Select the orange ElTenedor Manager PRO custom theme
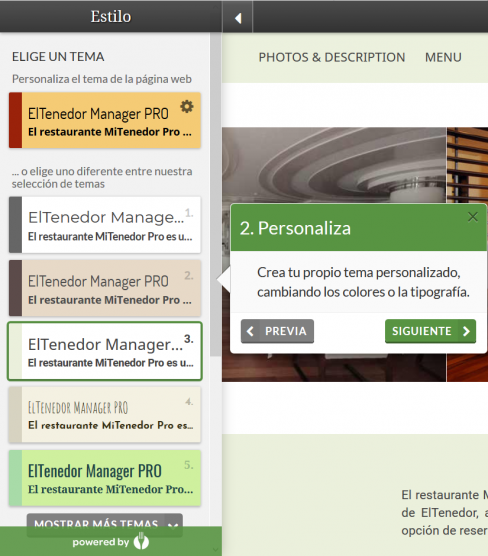Screen dimensions: 488x556 pyautogui.click(x=105, y=120)
